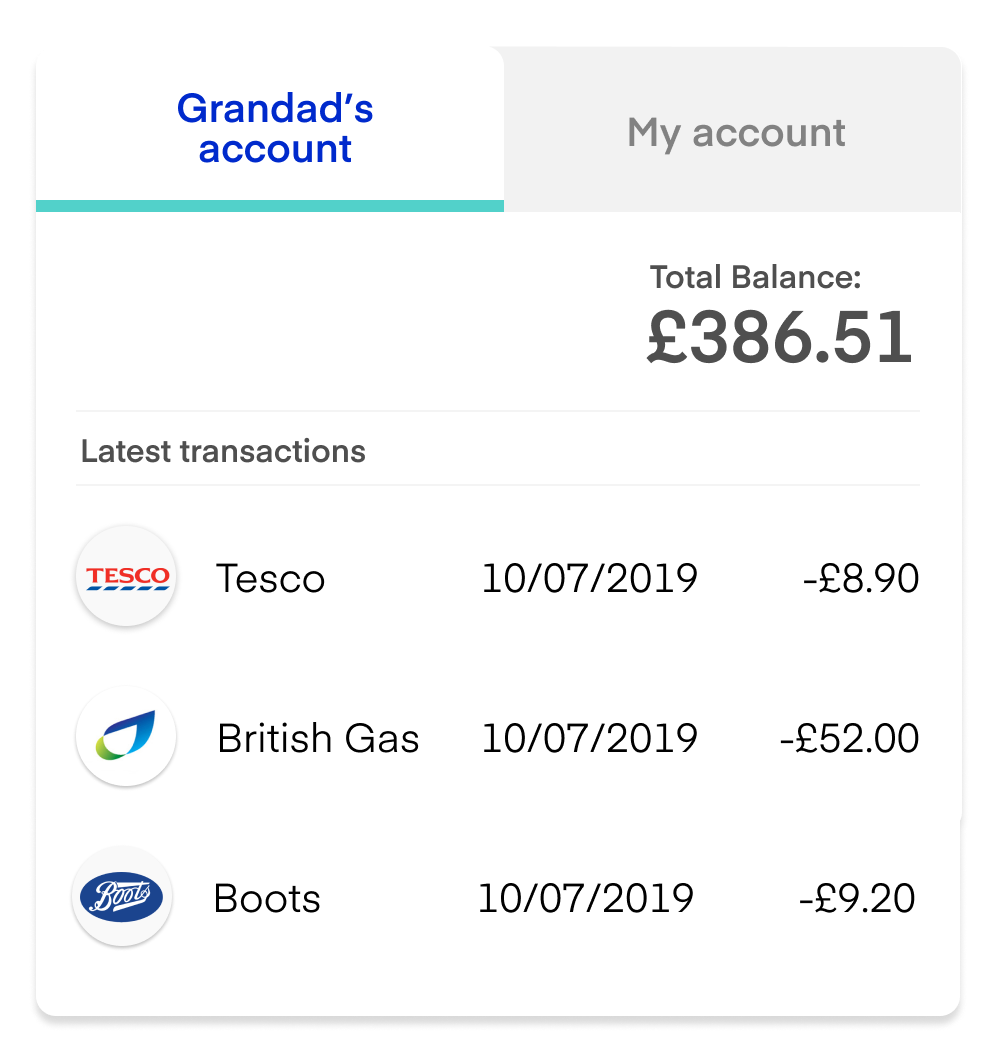Click the -£52.00 British Gas amount
Screen dimensions: 1000x1060
[x=849, y=738]
